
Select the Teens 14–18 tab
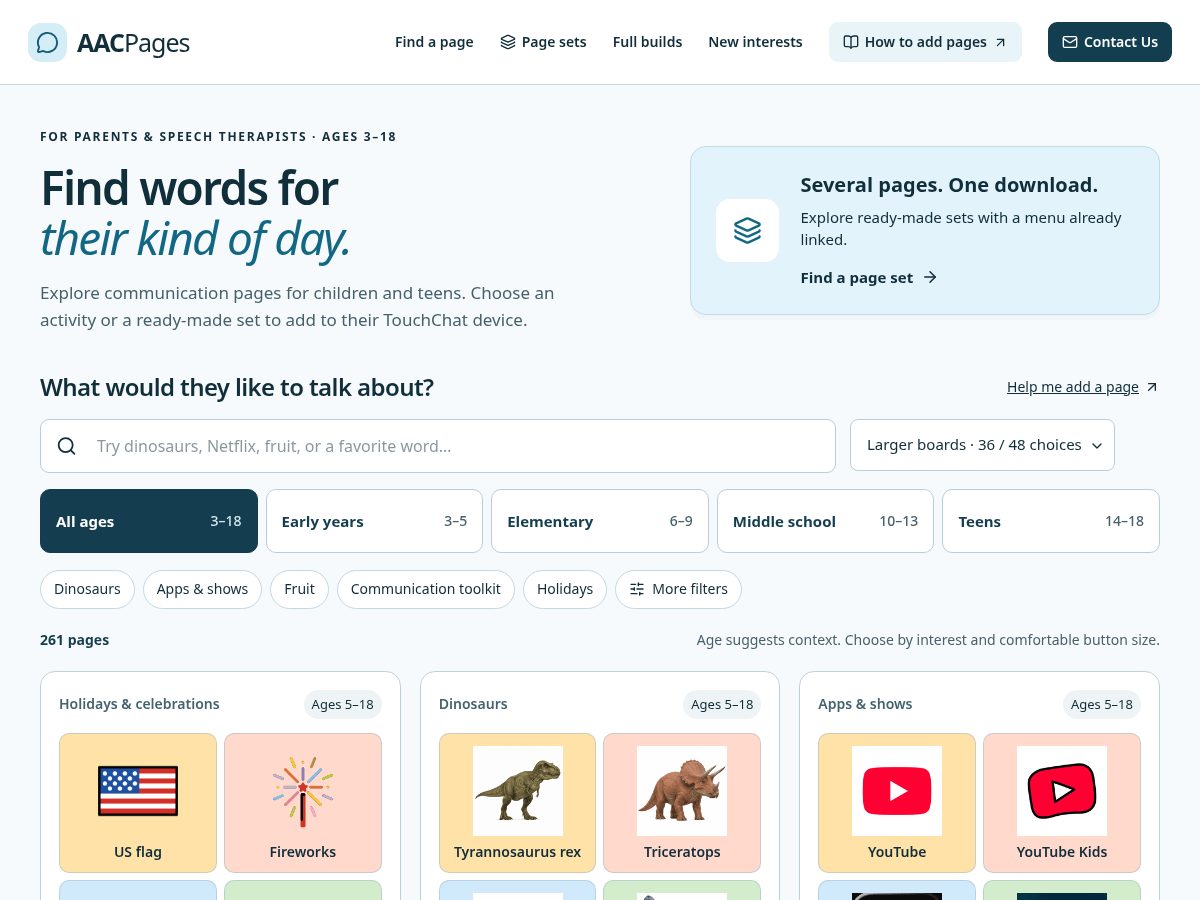[1051, 521]
